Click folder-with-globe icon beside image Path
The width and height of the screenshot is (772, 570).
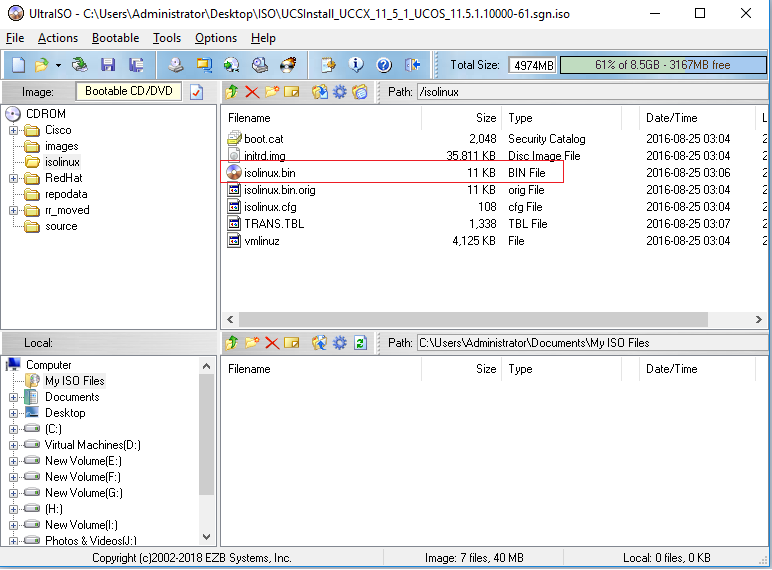[360, 92]
